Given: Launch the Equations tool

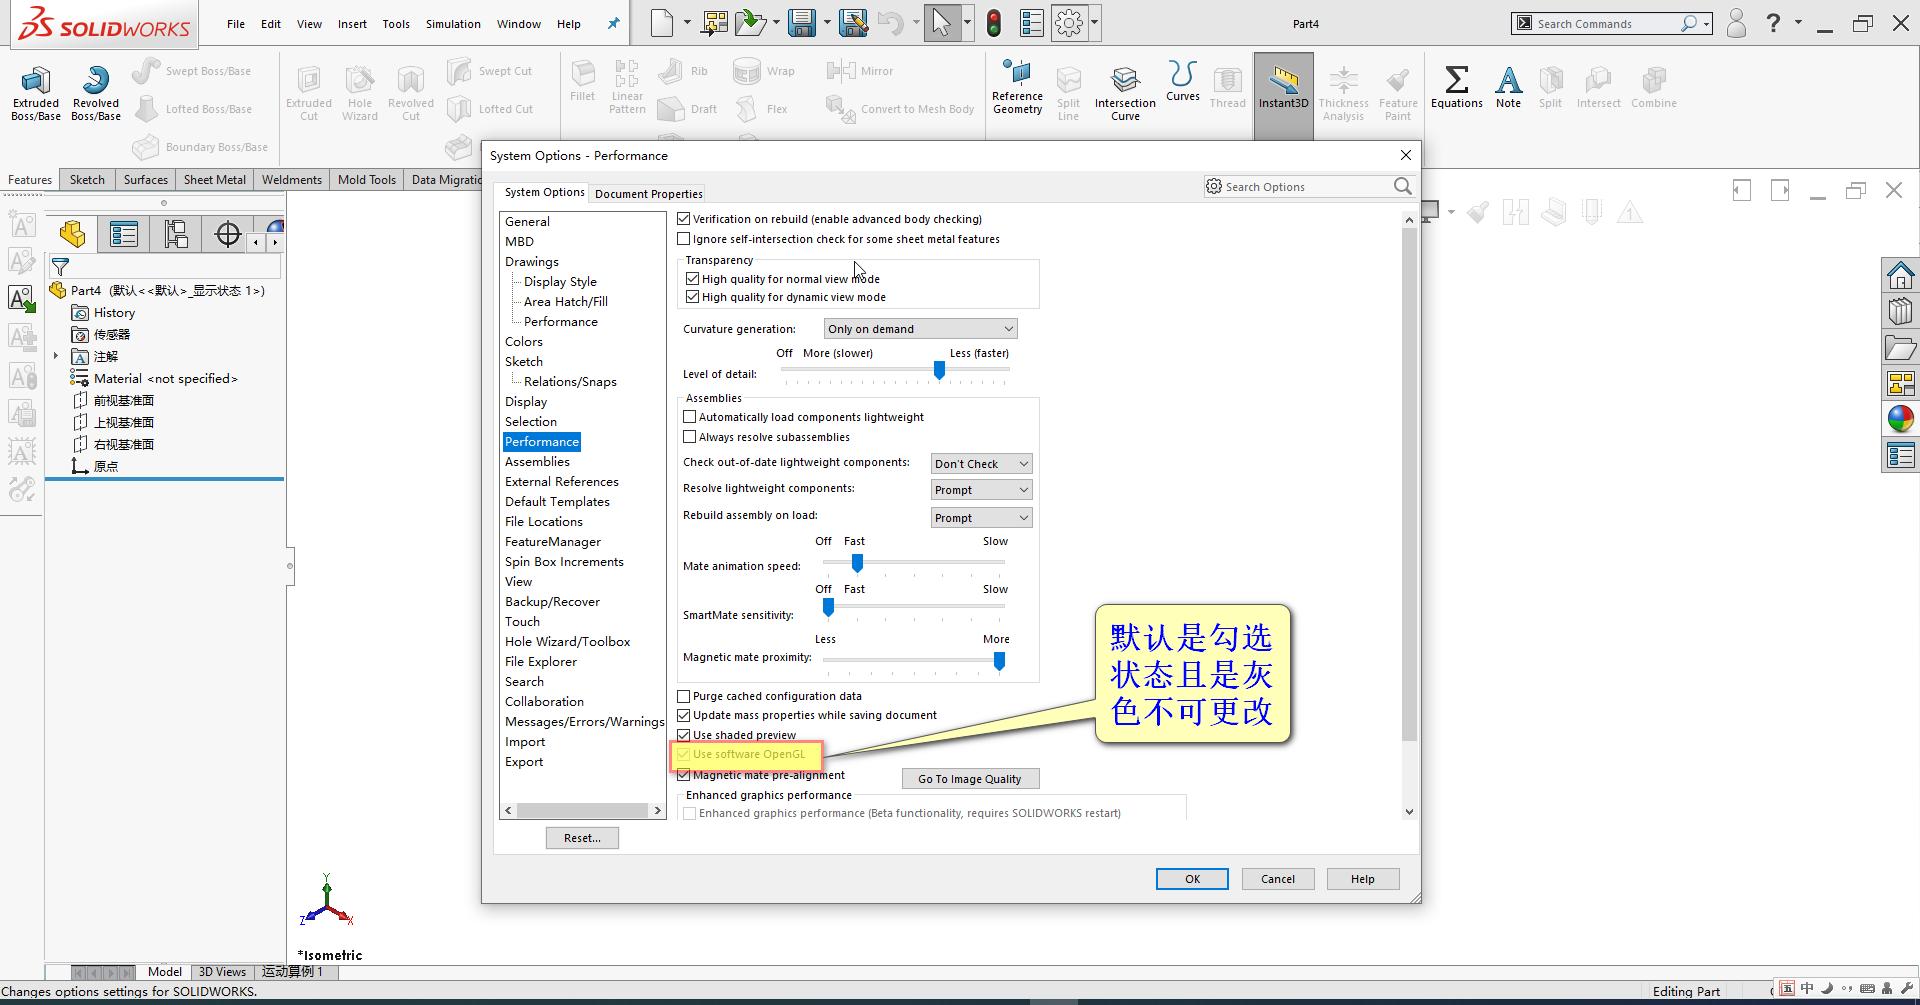Looking at the screenshot, I should [1456, 88].
